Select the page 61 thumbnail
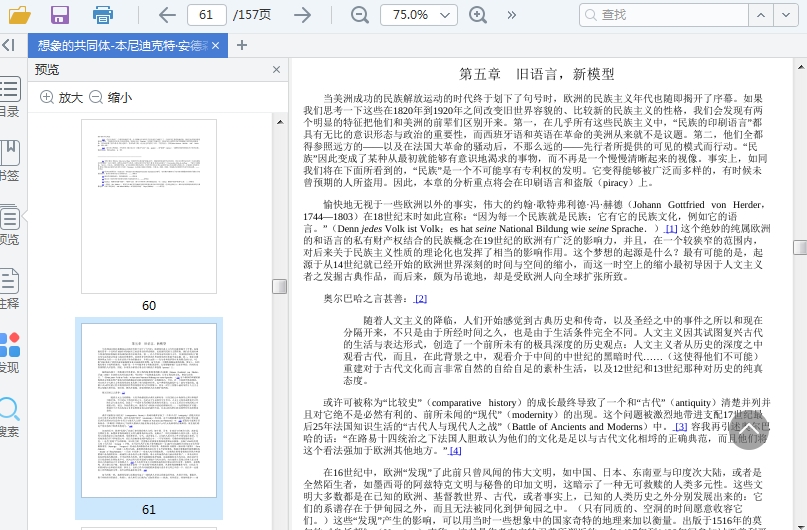 coord(149,411)
